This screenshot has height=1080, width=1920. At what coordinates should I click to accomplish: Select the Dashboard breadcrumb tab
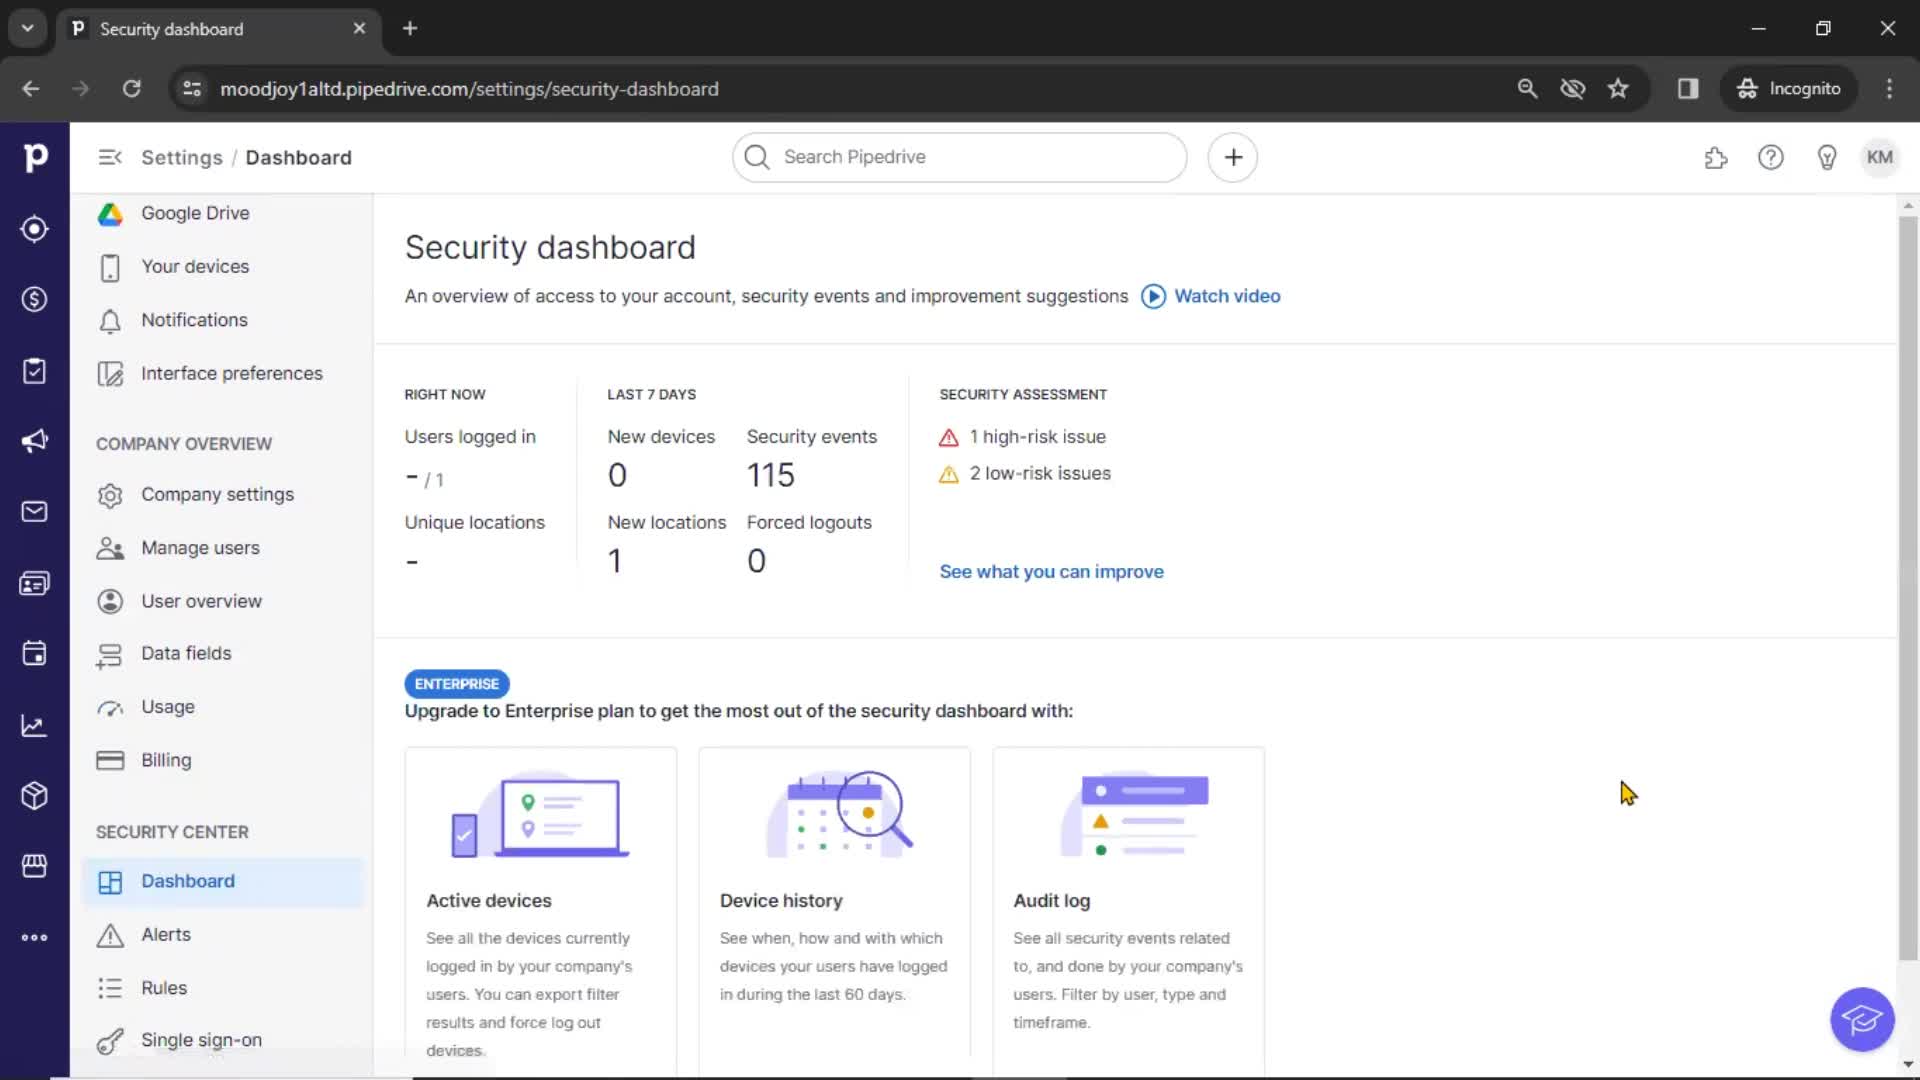[x=297, y=157]
